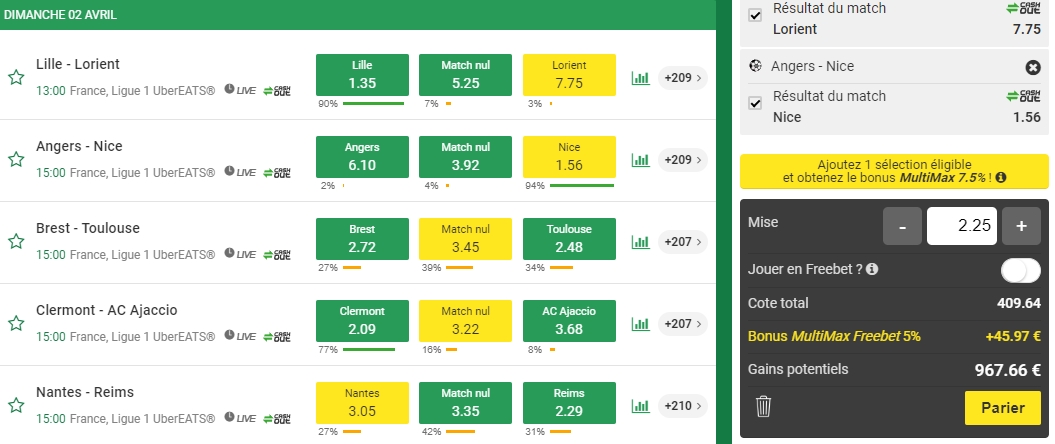Screen dimensions: 1055x444
Task: Click MultiMax bonus info icon
Action: click(x=1001, y=178)
